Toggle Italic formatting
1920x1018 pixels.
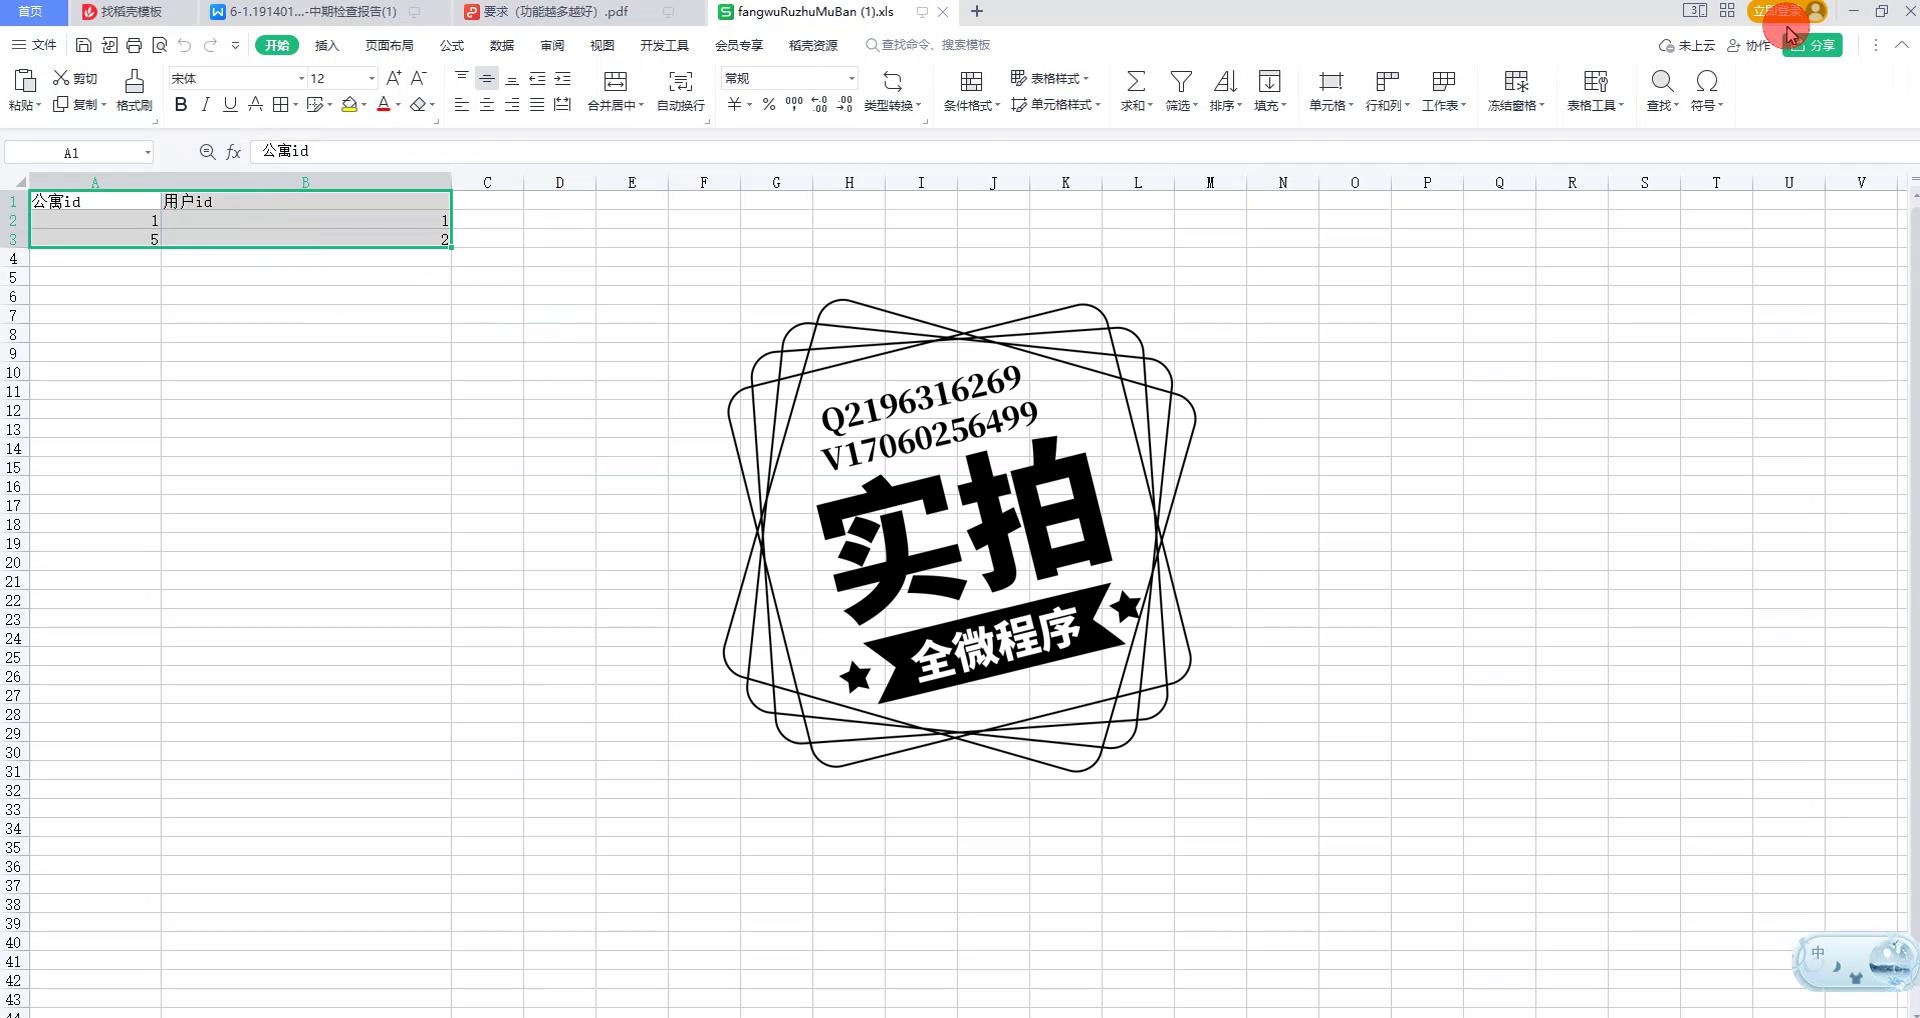(x=206, y=104)
